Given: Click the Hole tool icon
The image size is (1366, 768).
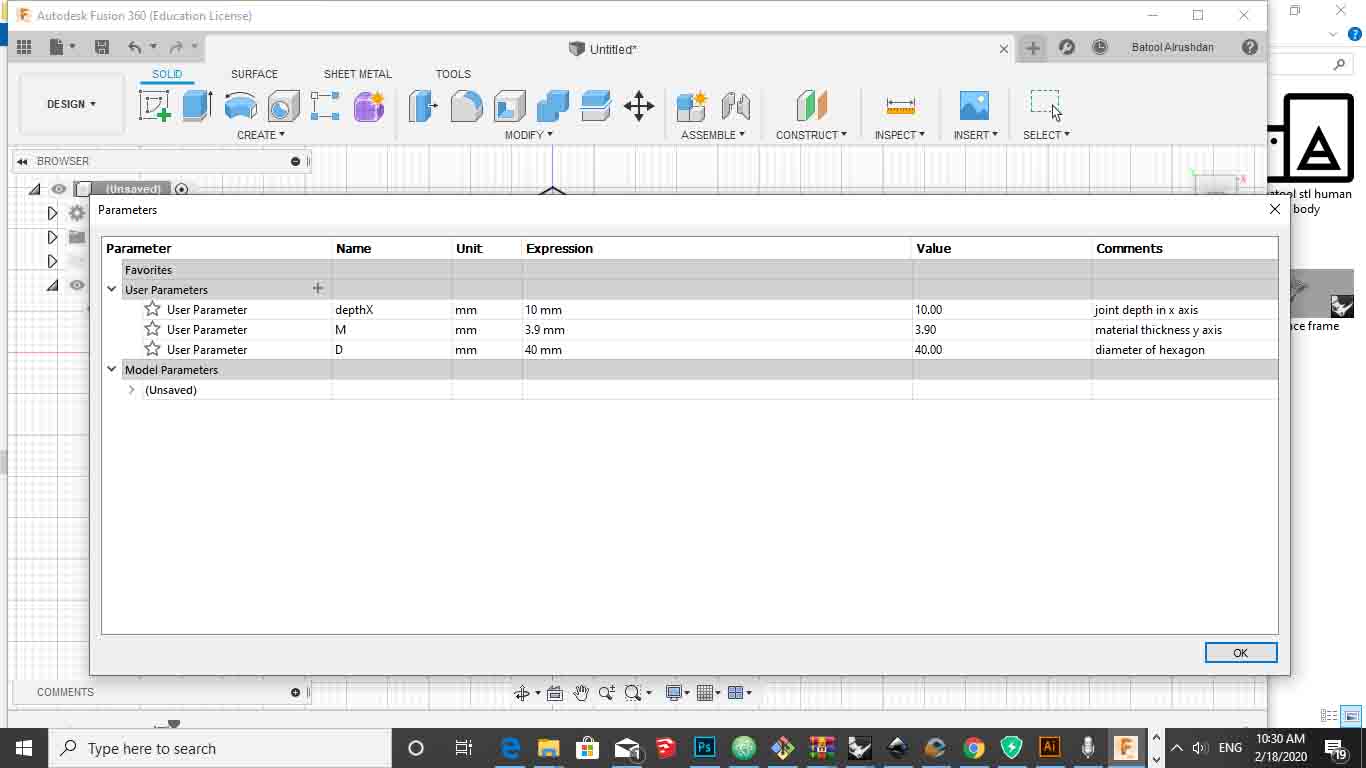Looking at the screenshot, I should point(283,105).
